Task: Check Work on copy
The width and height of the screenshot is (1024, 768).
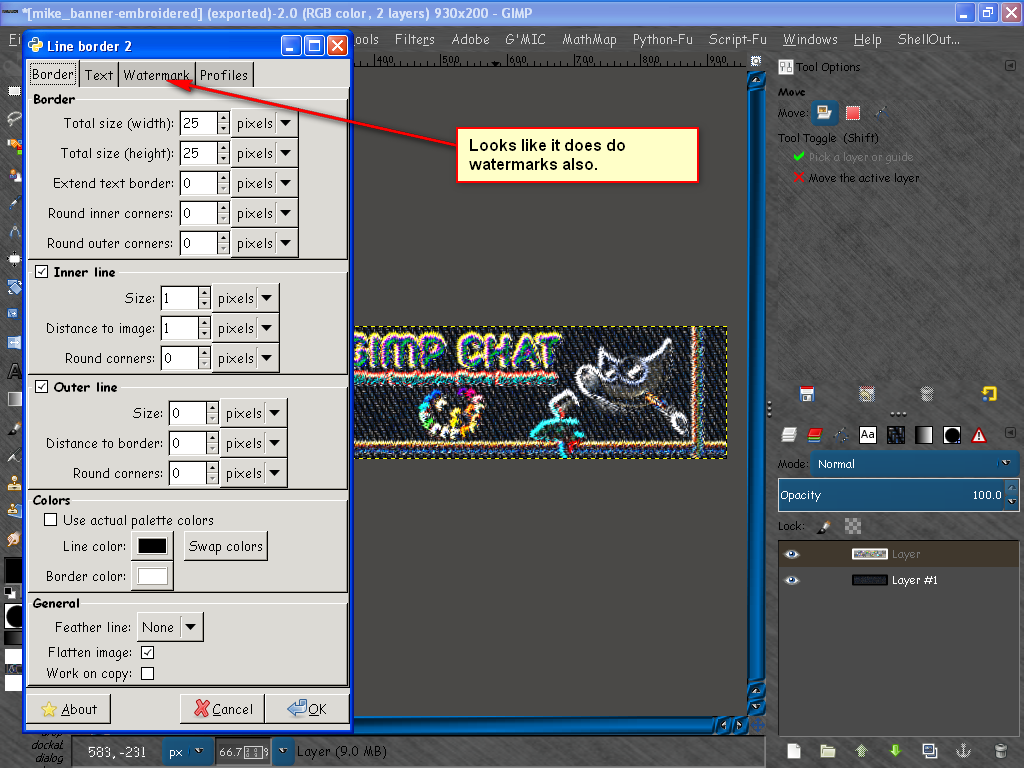Action: click(x=148, y=673)
